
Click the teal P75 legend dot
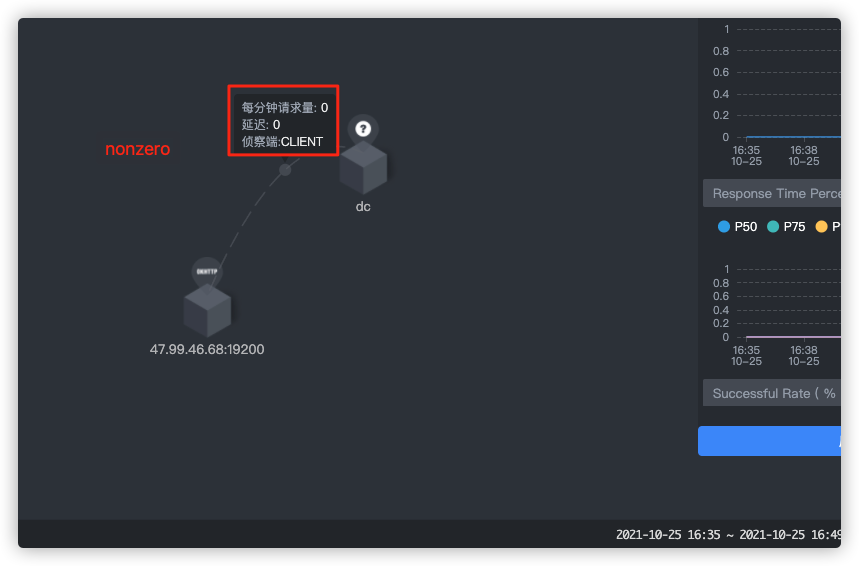tap(772, 227)
